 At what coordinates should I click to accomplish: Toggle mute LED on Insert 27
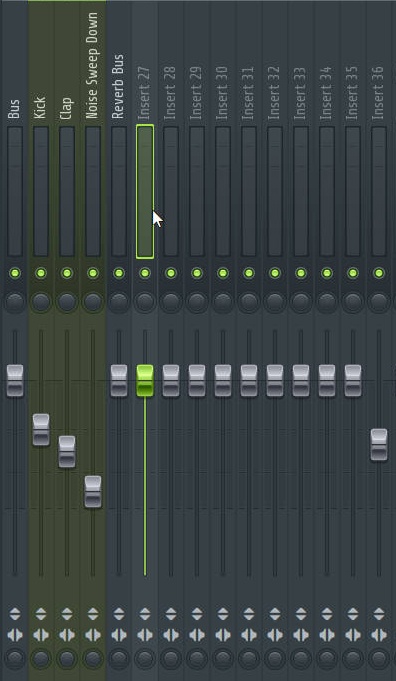145,273
